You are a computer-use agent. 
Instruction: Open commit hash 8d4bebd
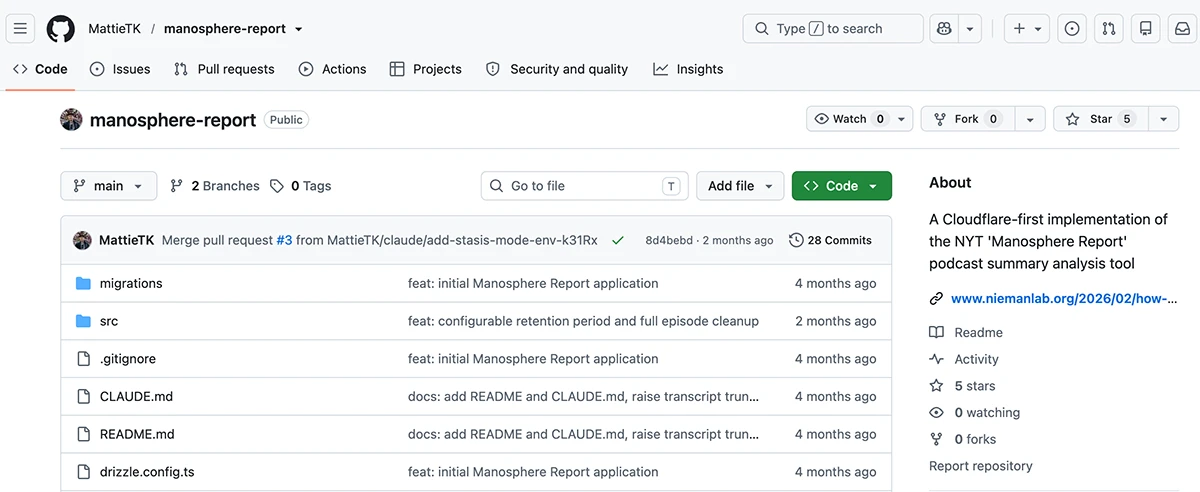(669, 240)
